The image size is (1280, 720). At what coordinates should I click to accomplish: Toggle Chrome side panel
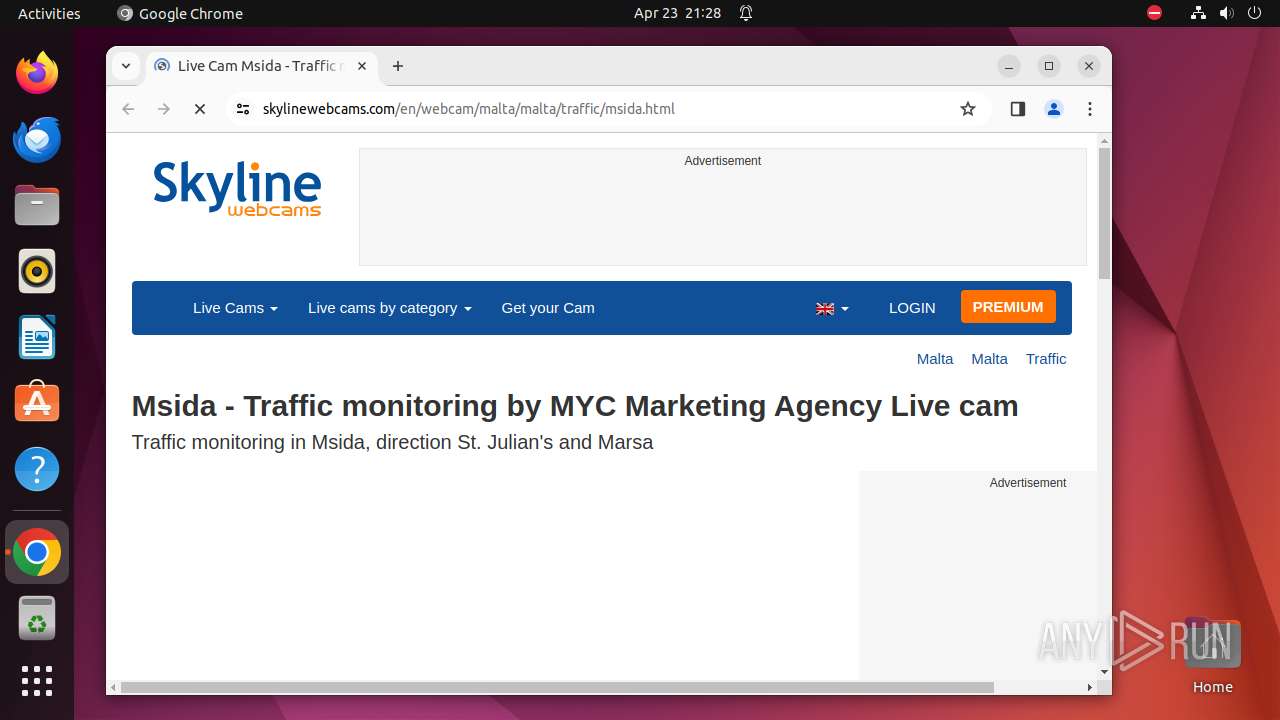[x=1018, y=109]
